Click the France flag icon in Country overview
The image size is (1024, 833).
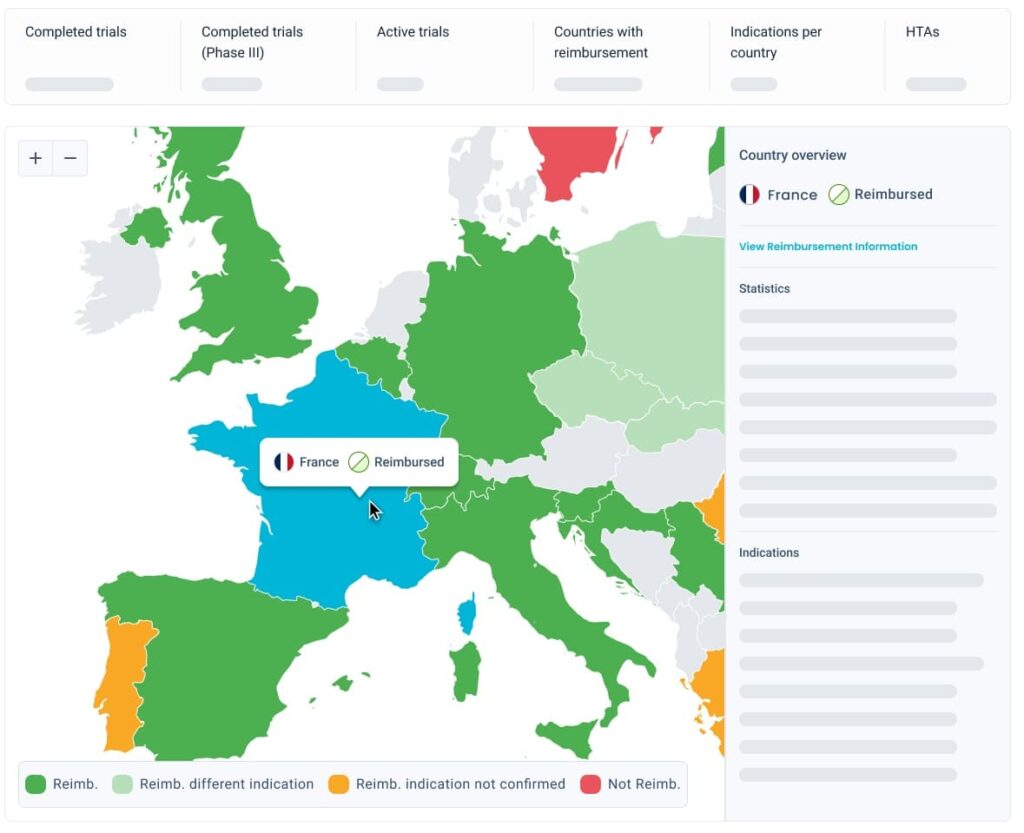(749, 195)
